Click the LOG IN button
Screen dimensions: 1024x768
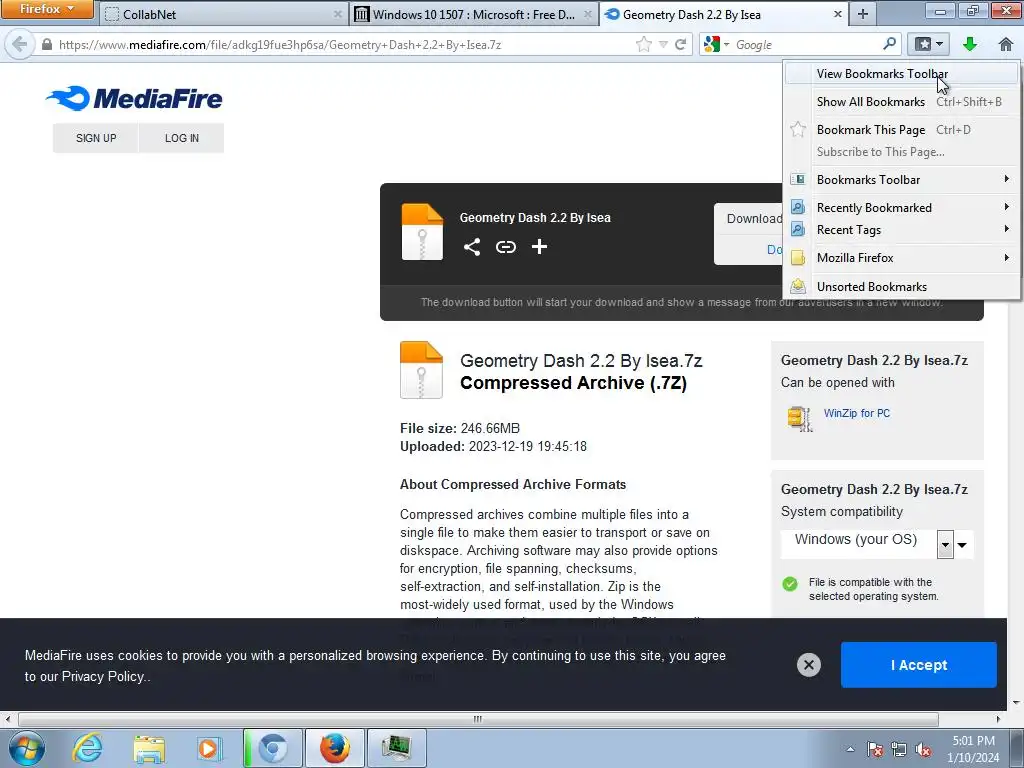point(182,138)
